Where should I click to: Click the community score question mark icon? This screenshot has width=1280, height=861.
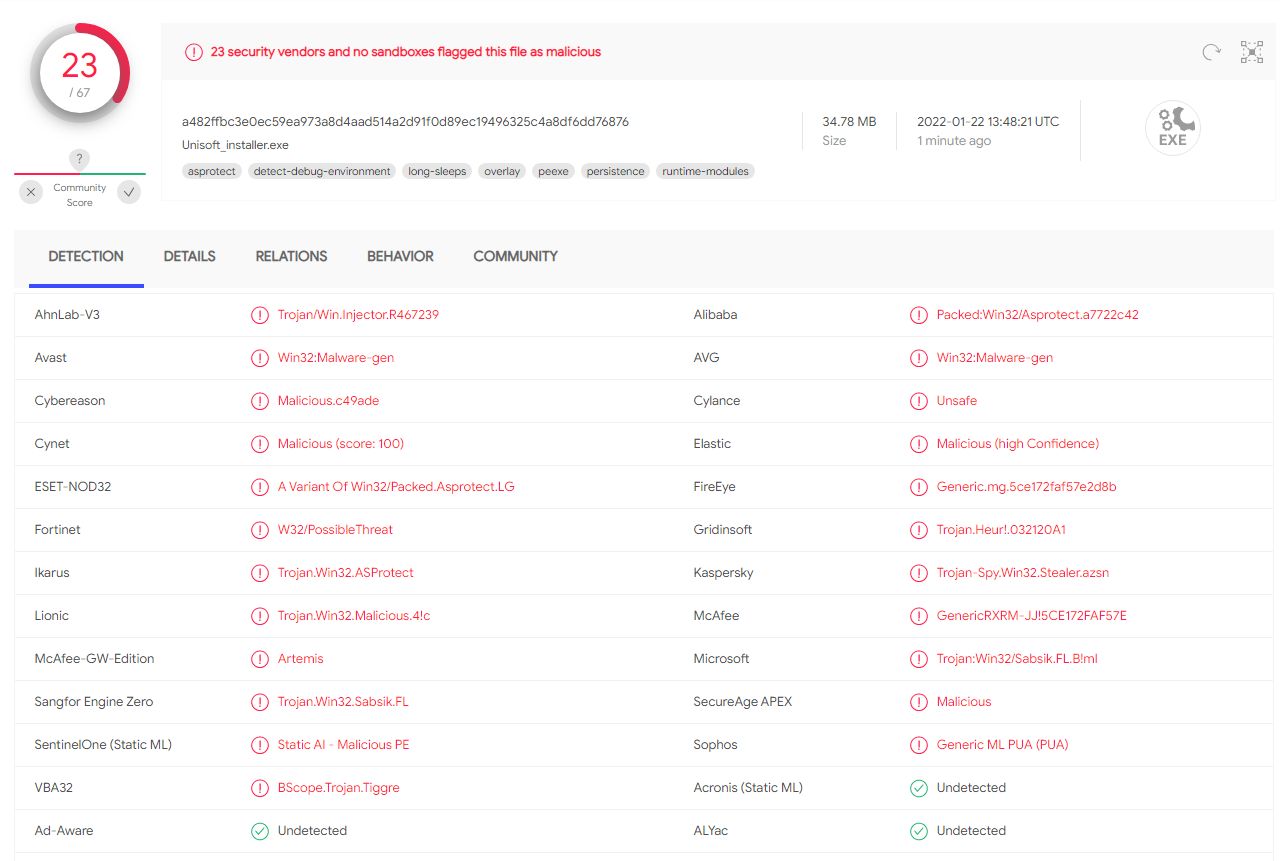(x=80, y=159)
